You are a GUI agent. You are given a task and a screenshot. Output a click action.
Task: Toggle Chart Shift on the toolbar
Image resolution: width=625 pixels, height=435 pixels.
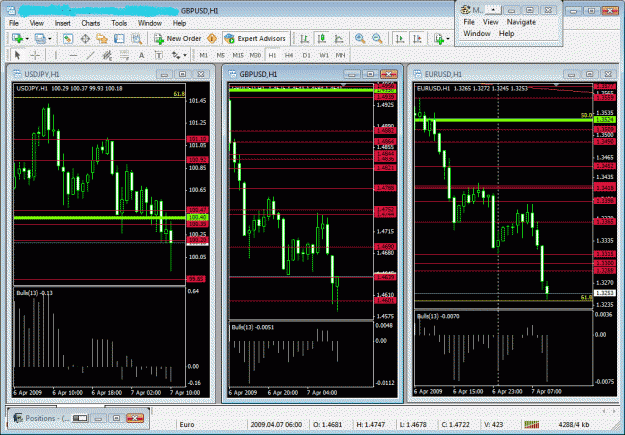(417, 39)
